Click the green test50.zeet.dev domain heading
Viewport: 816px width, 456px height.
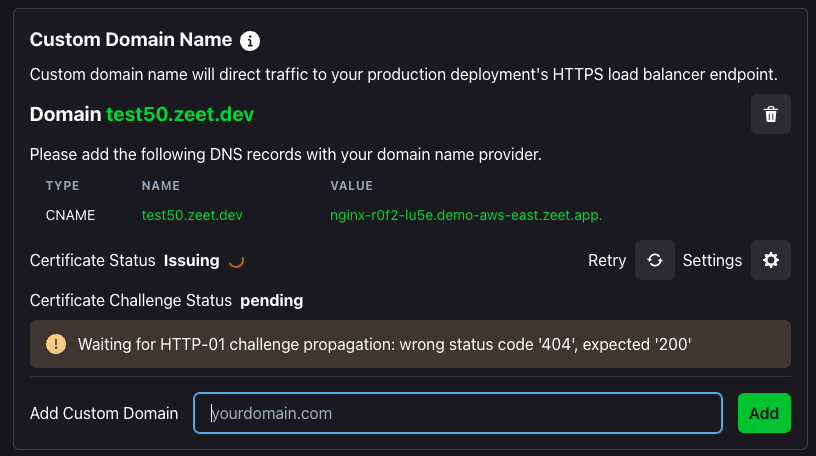tap(180, 114)
